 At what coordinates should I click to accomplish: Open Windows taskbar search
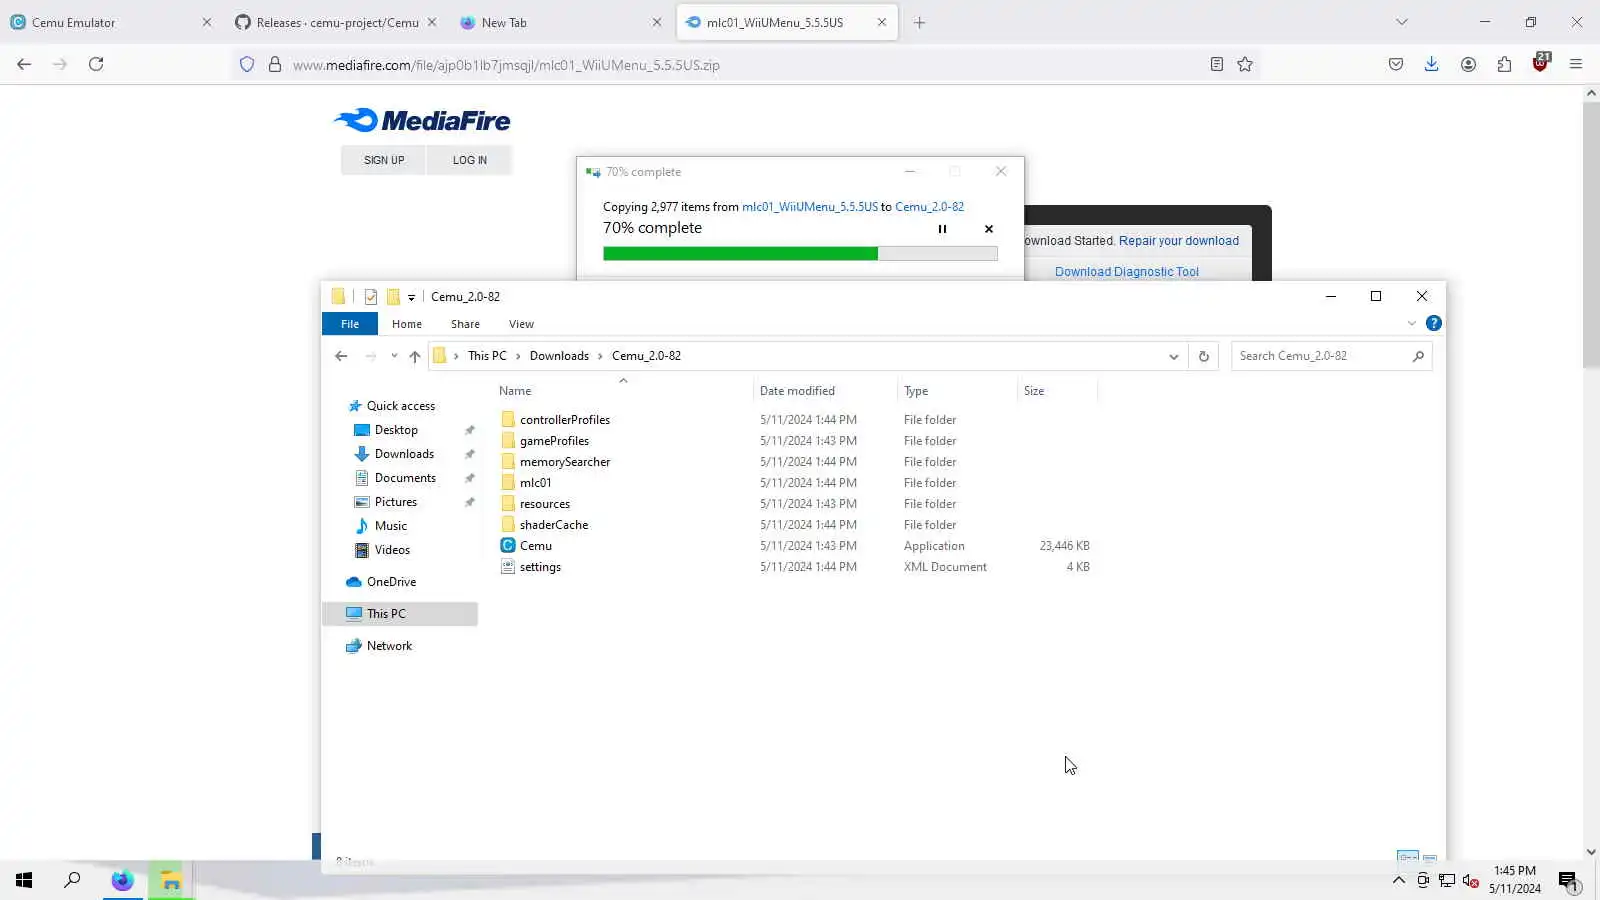(x=72, y=880)
